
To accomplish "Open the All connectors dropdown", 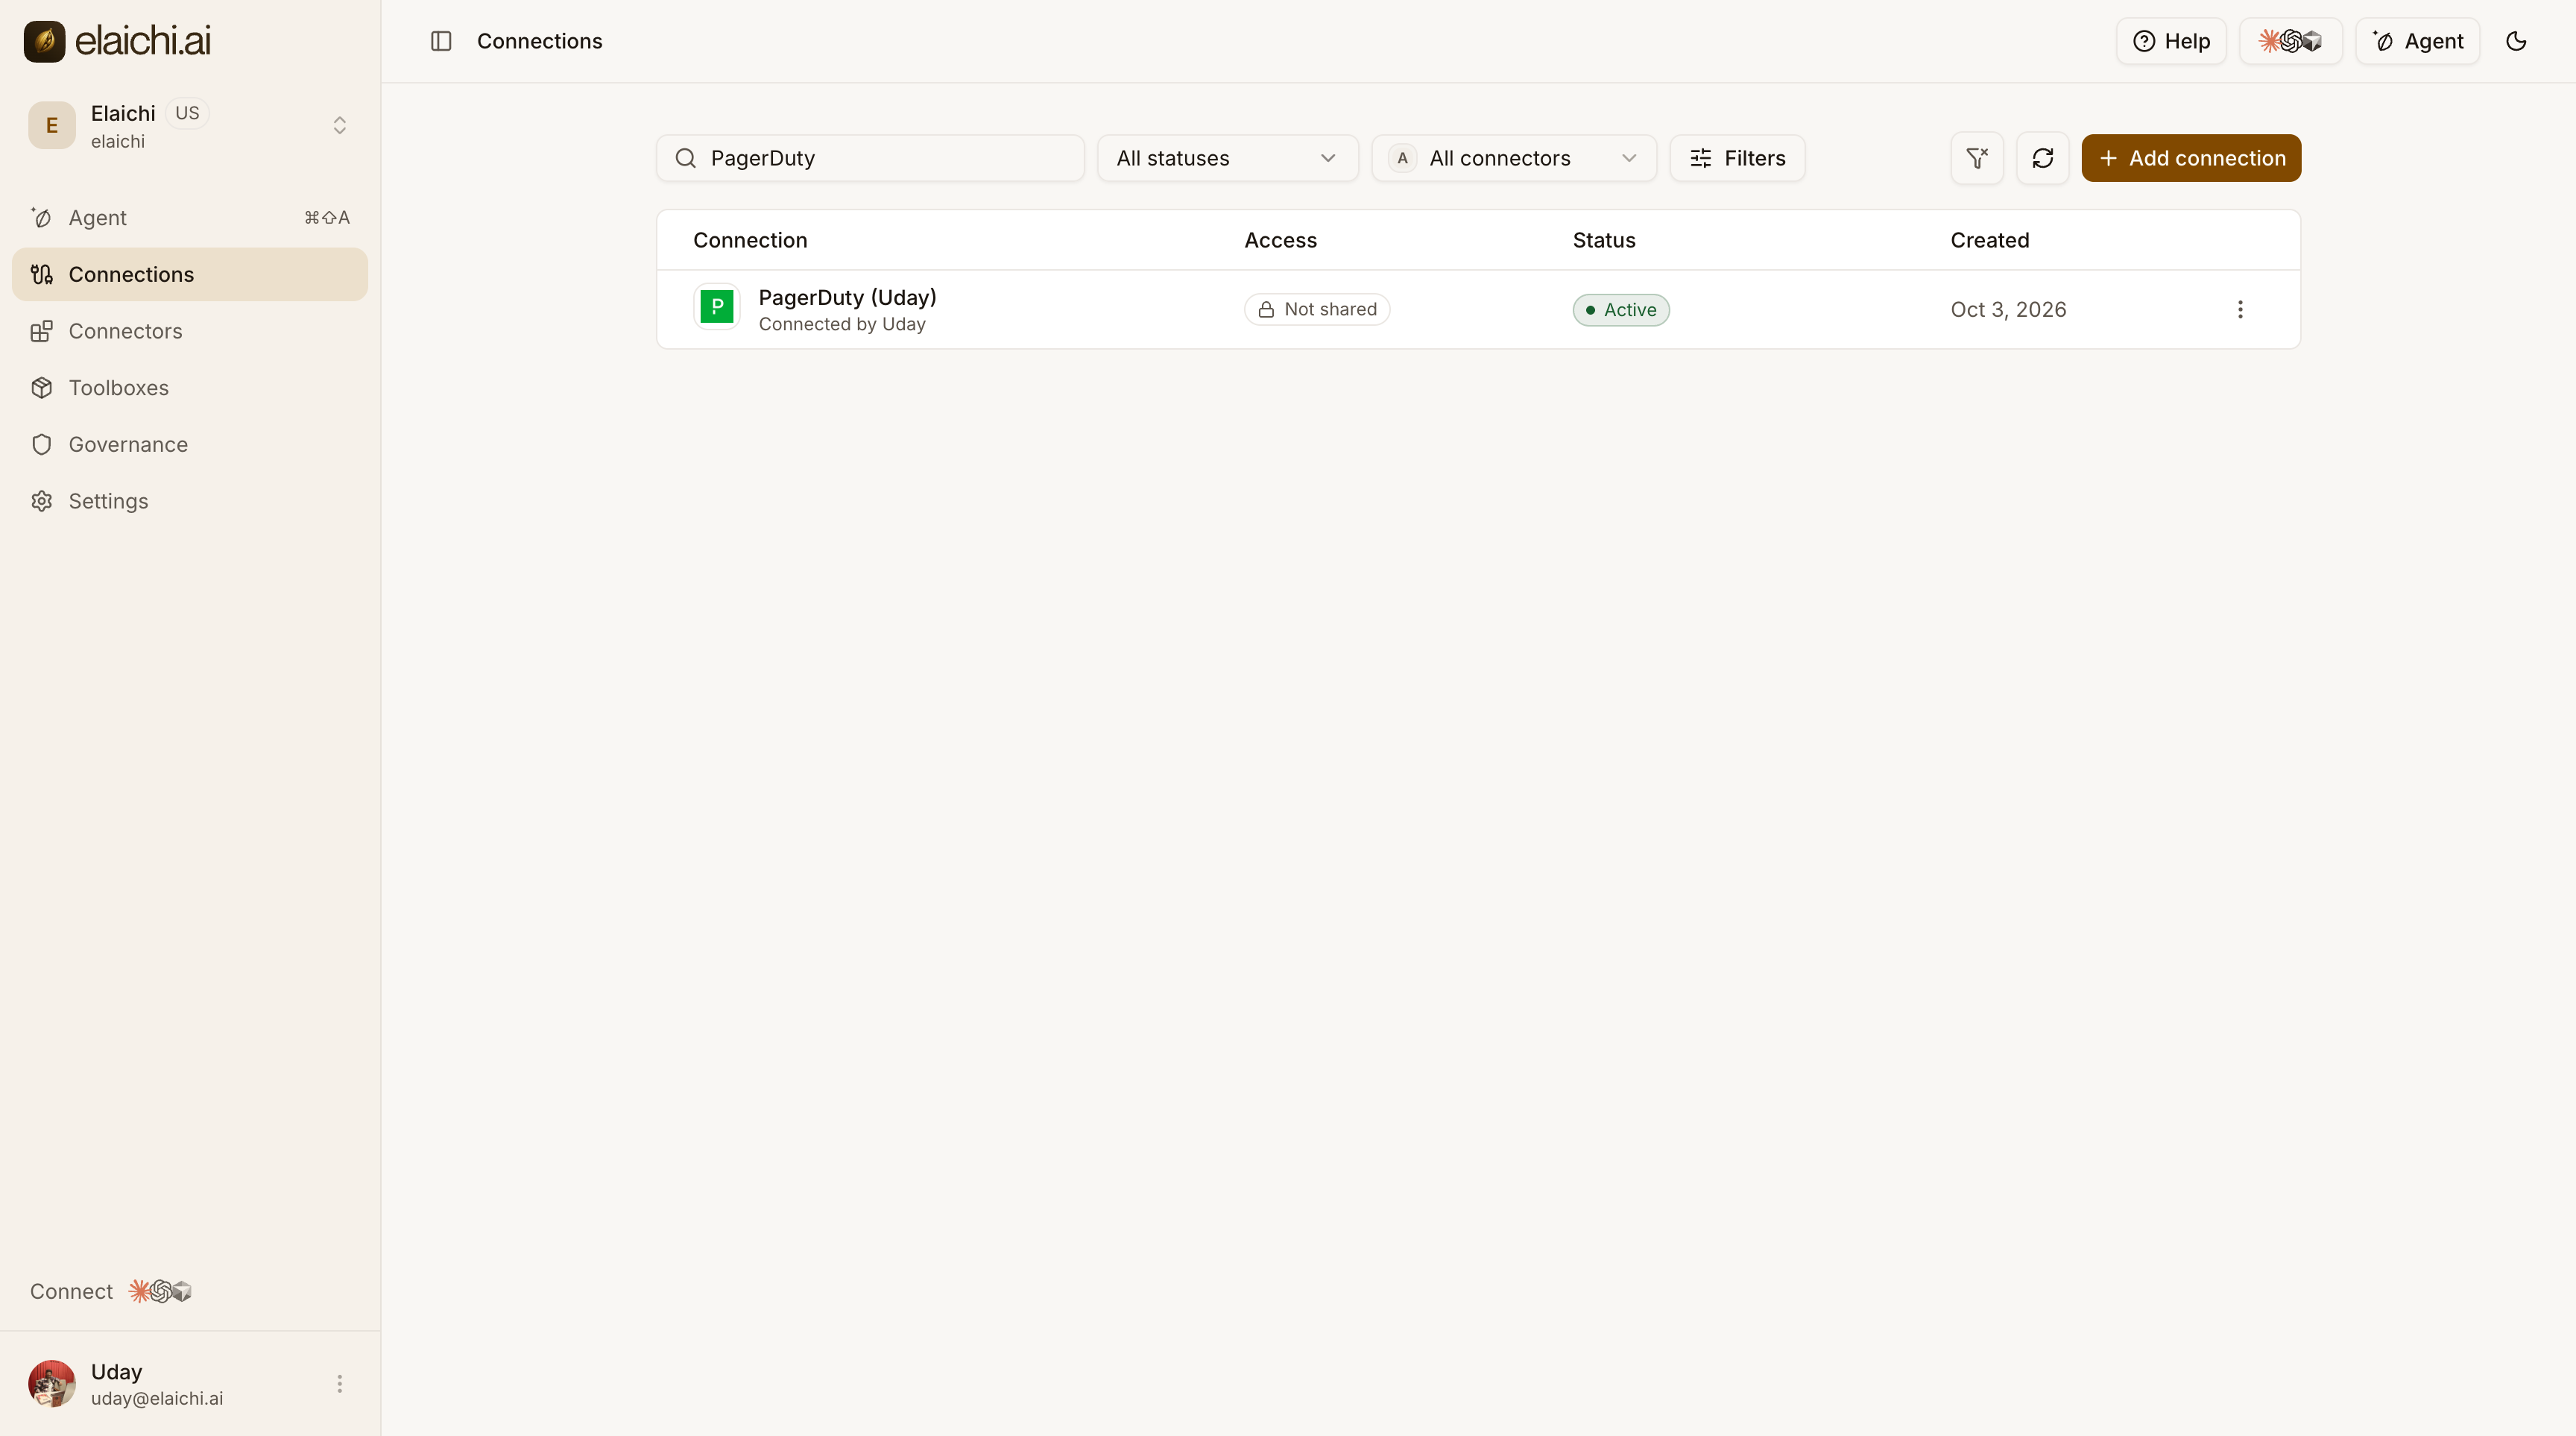I will click(x=1514, y=158).
